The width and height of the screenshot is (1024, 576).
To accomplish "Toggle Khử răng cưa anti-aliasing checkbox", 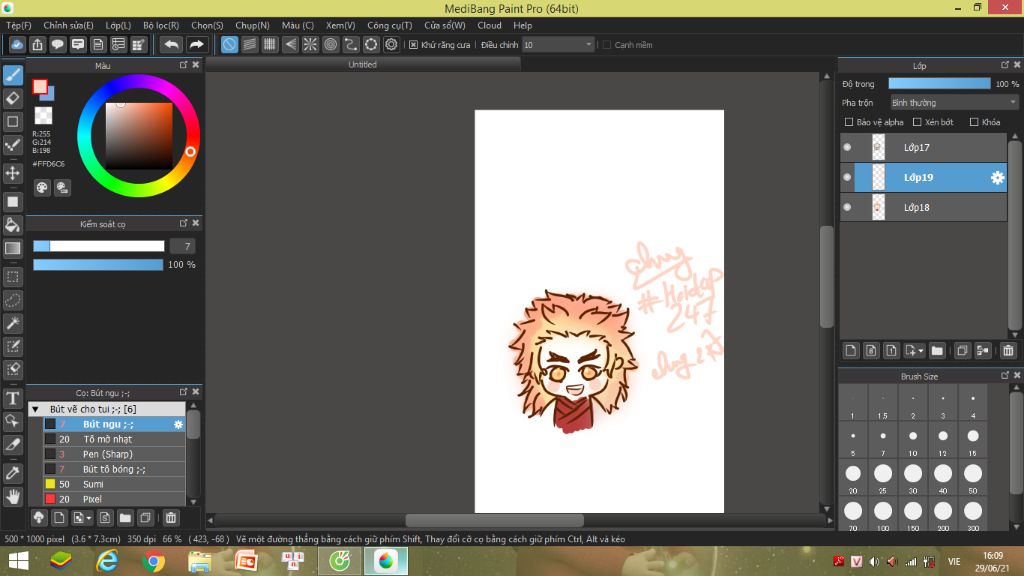I will (413, 44).
